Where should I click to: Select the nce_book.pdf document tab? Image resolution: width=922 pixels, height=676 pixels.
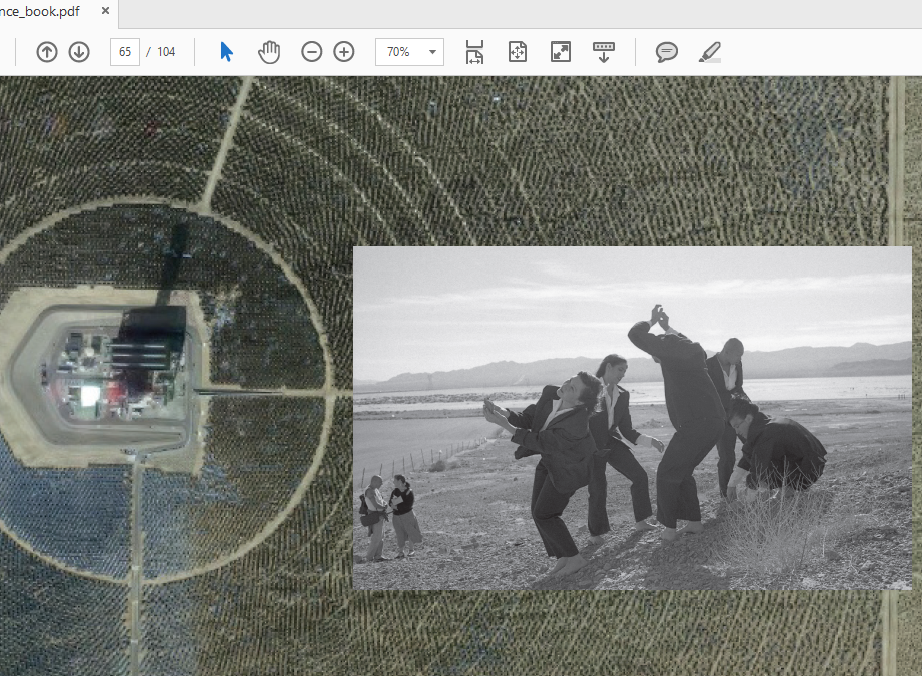click(40, 11)
